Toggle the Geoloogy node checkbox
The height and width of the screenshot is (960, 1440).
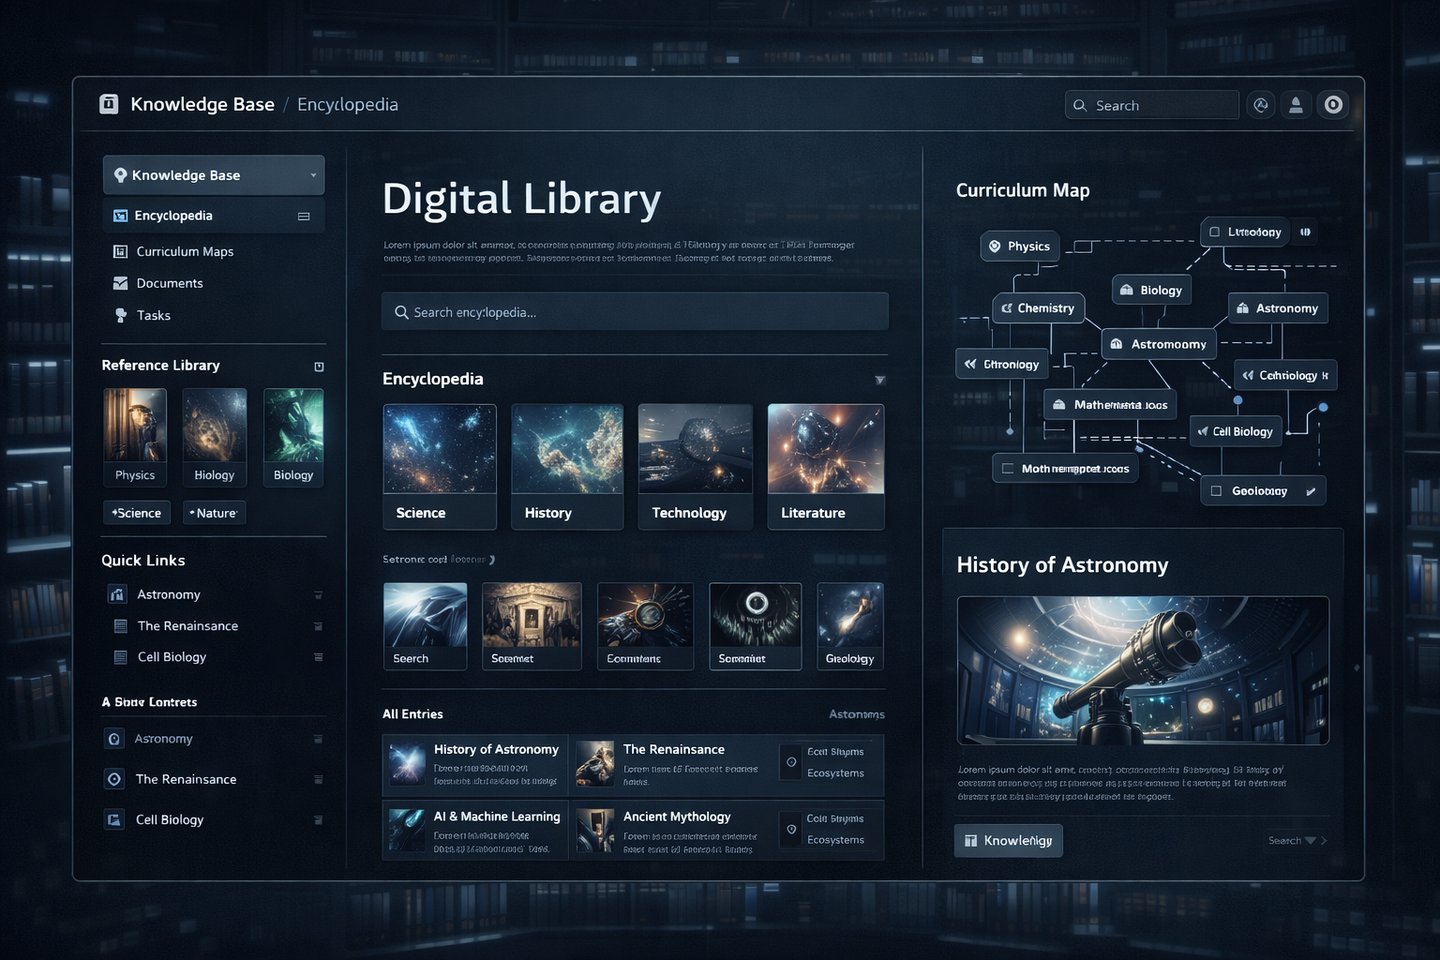click(1216, 491)
